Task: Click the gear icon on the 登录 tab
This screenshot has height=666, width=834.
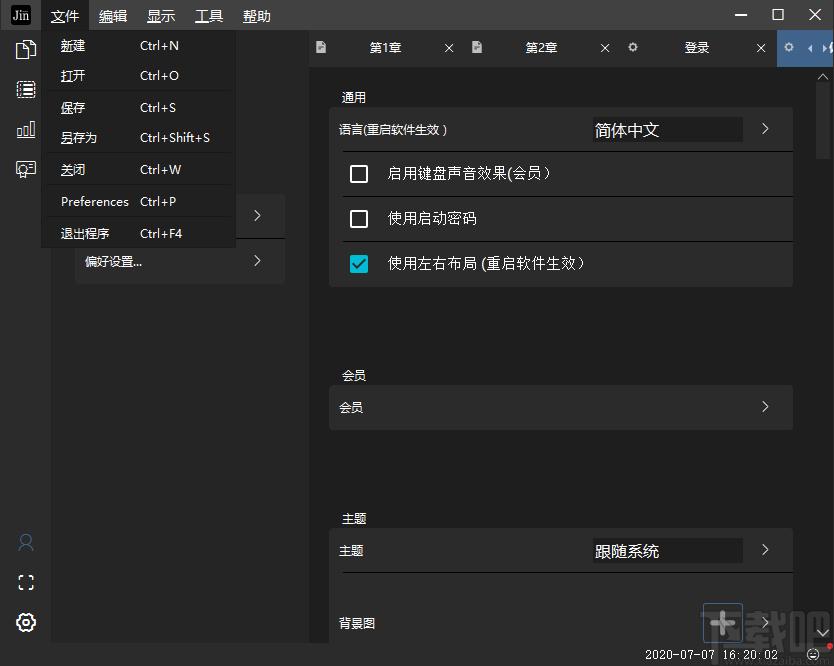Action: coord(634,47)
